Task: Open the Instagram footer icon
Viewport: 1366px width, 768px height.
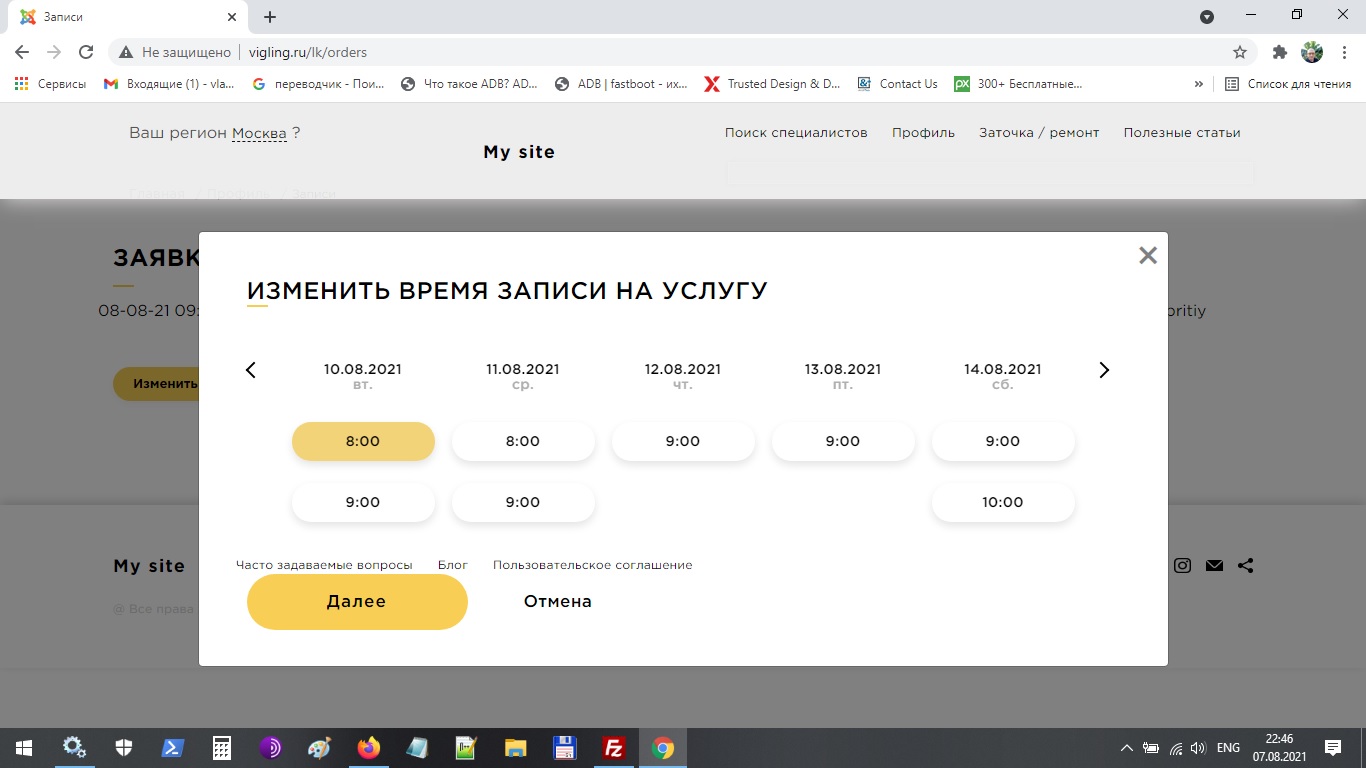Action: tap(1183, 565)
